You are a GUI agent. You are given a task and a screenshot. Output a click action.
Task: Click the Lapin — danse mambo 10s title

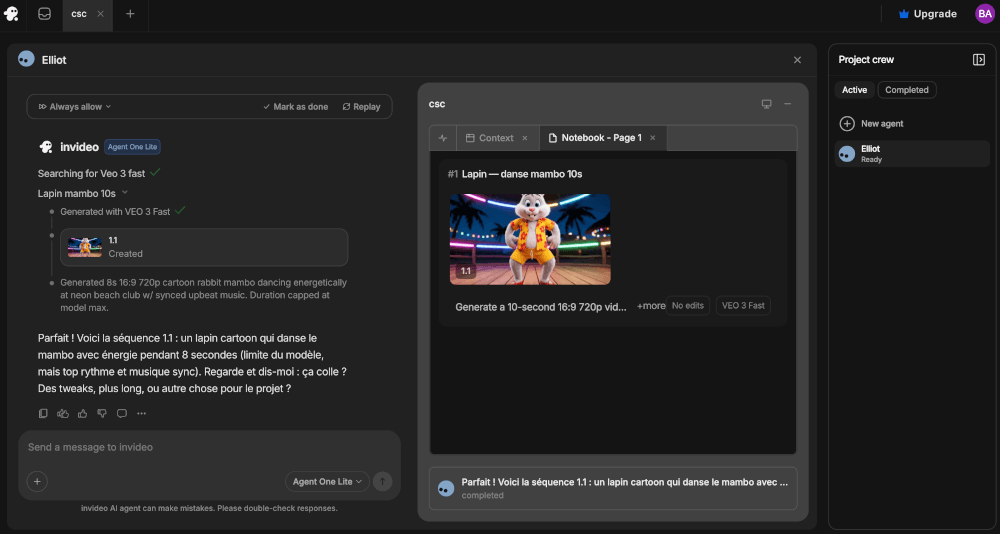[522, 174]
